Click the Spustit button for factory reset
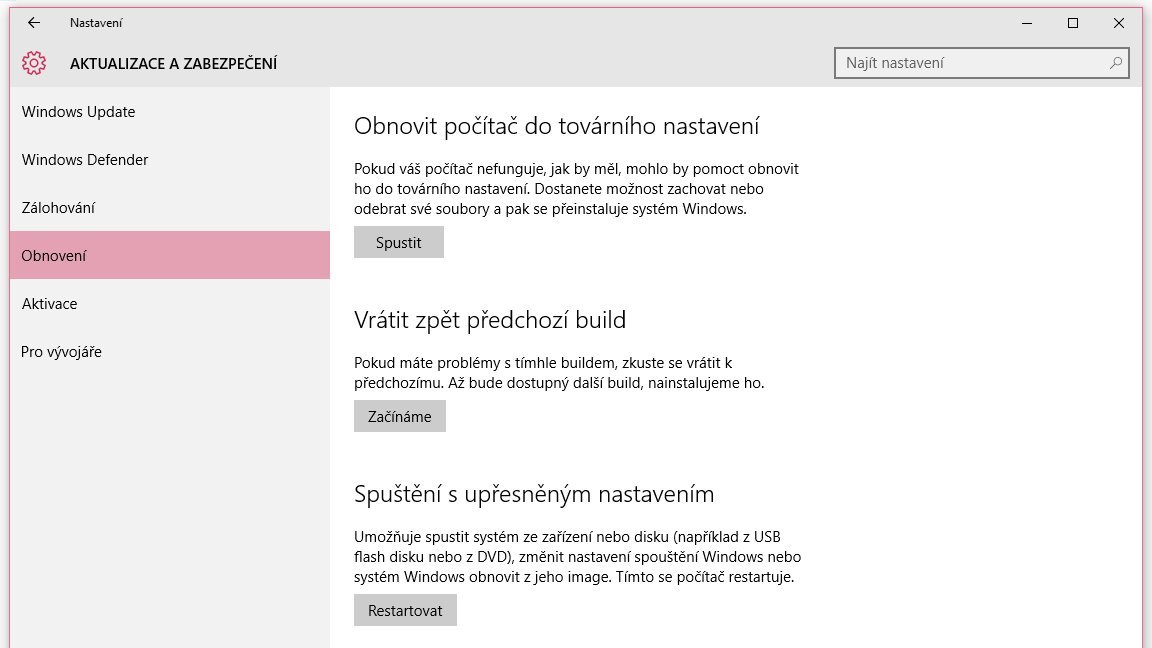 [x=399, y=242]
